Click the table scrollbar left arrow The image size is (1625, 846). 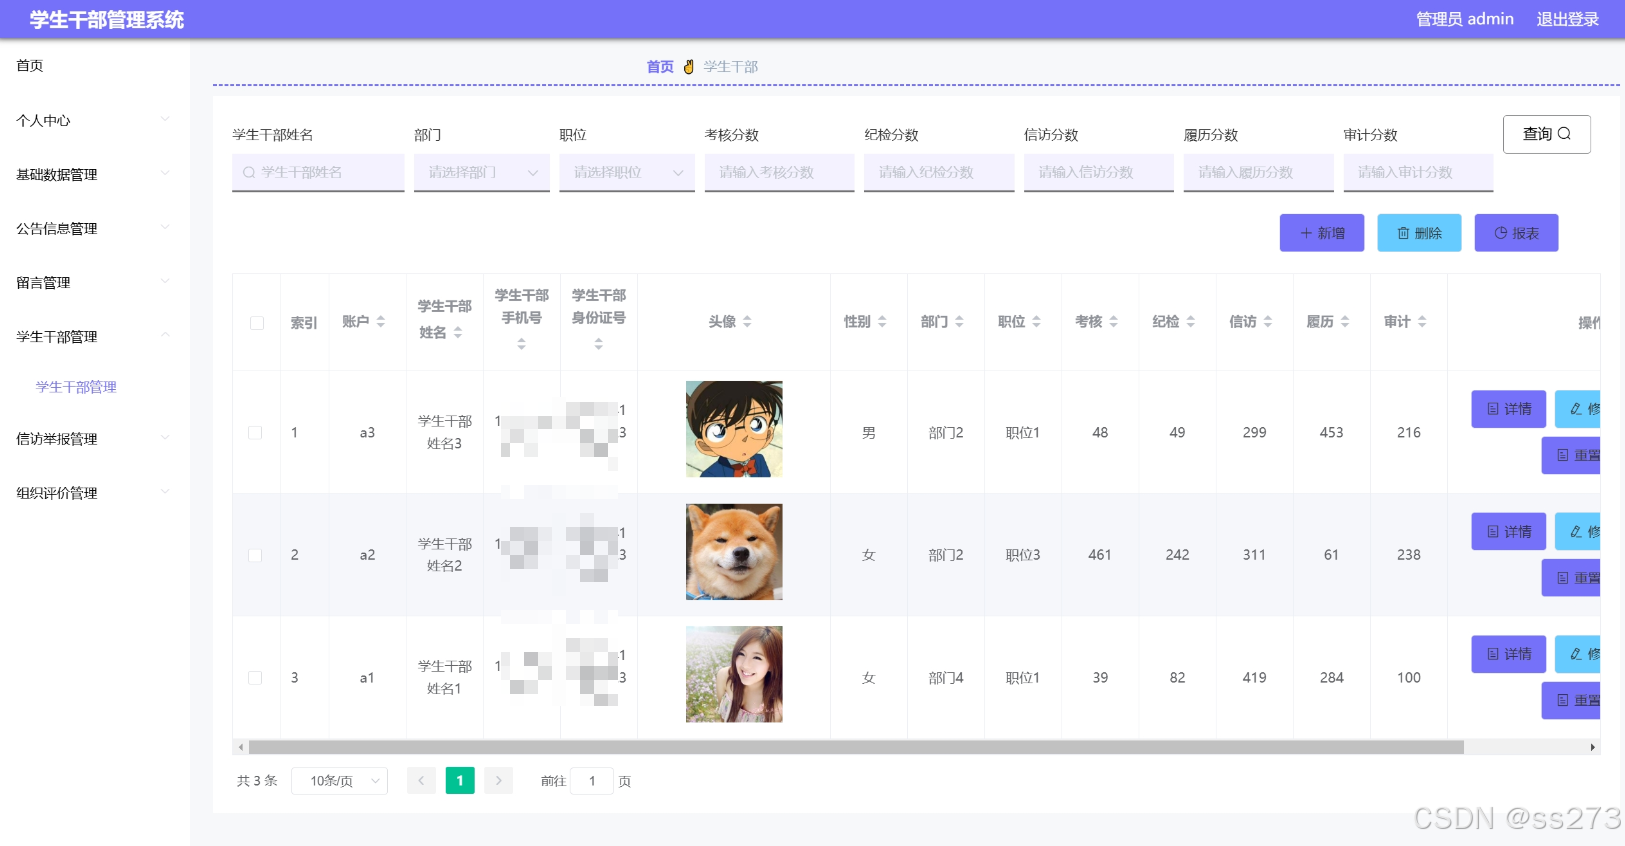tap(240, 747)
